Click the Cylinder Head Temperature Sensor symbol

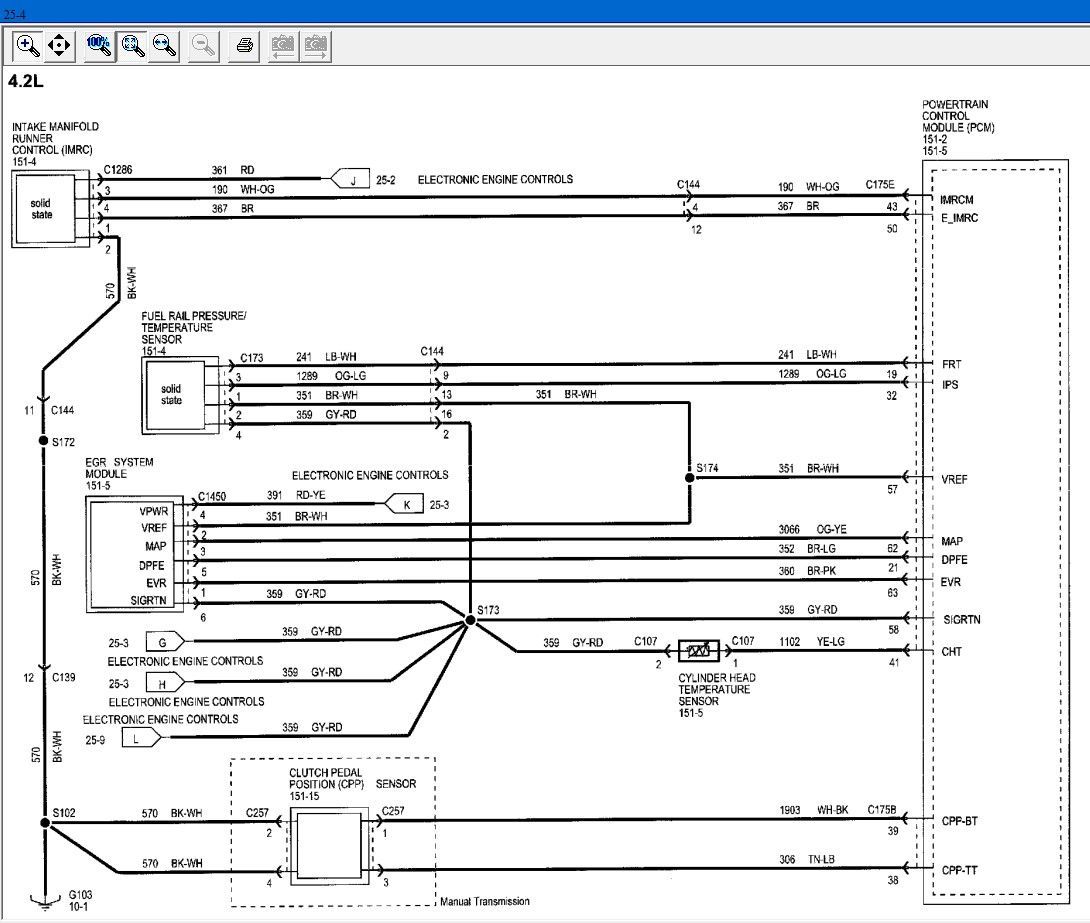pos(698,651)
